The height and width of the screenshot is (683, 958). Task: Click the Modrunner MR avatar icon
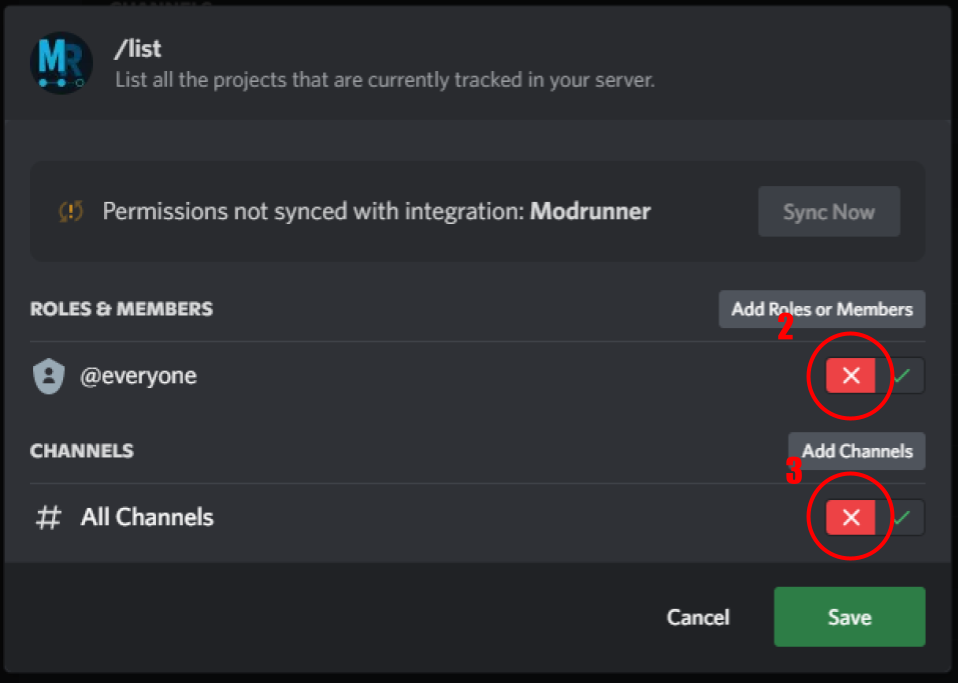(61, 63)
